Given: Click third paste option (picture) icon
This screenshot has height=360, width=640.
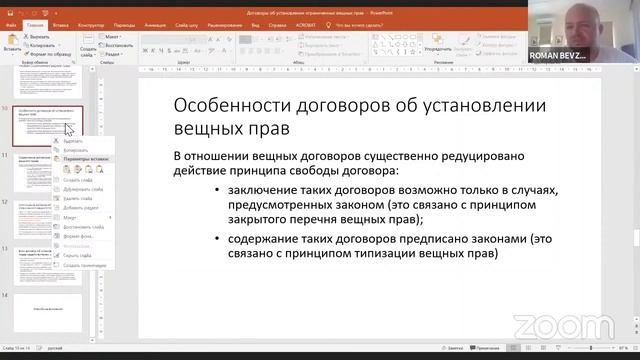Looking at the screenshot, I should (x=89, y=169).
